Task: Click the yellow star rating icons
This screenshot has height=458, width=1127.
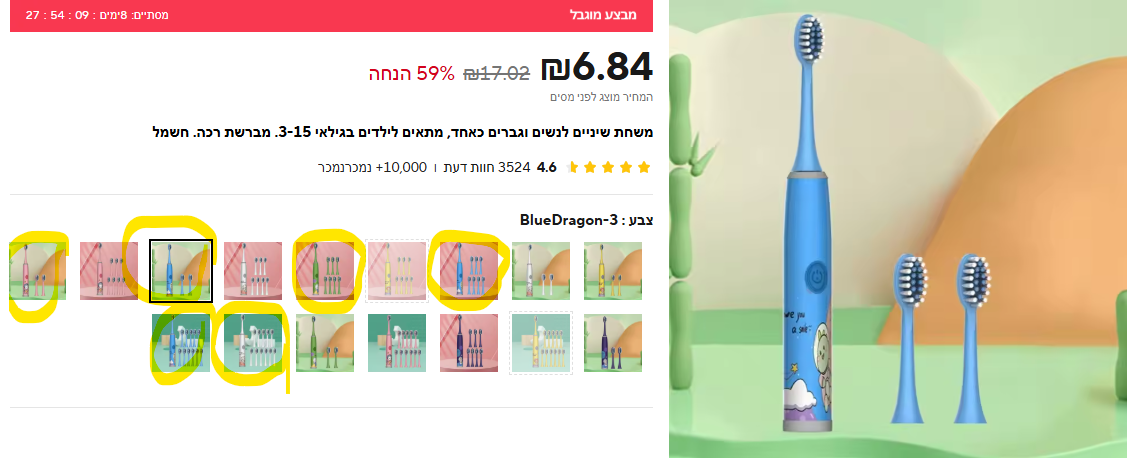Action: [608, 168]
